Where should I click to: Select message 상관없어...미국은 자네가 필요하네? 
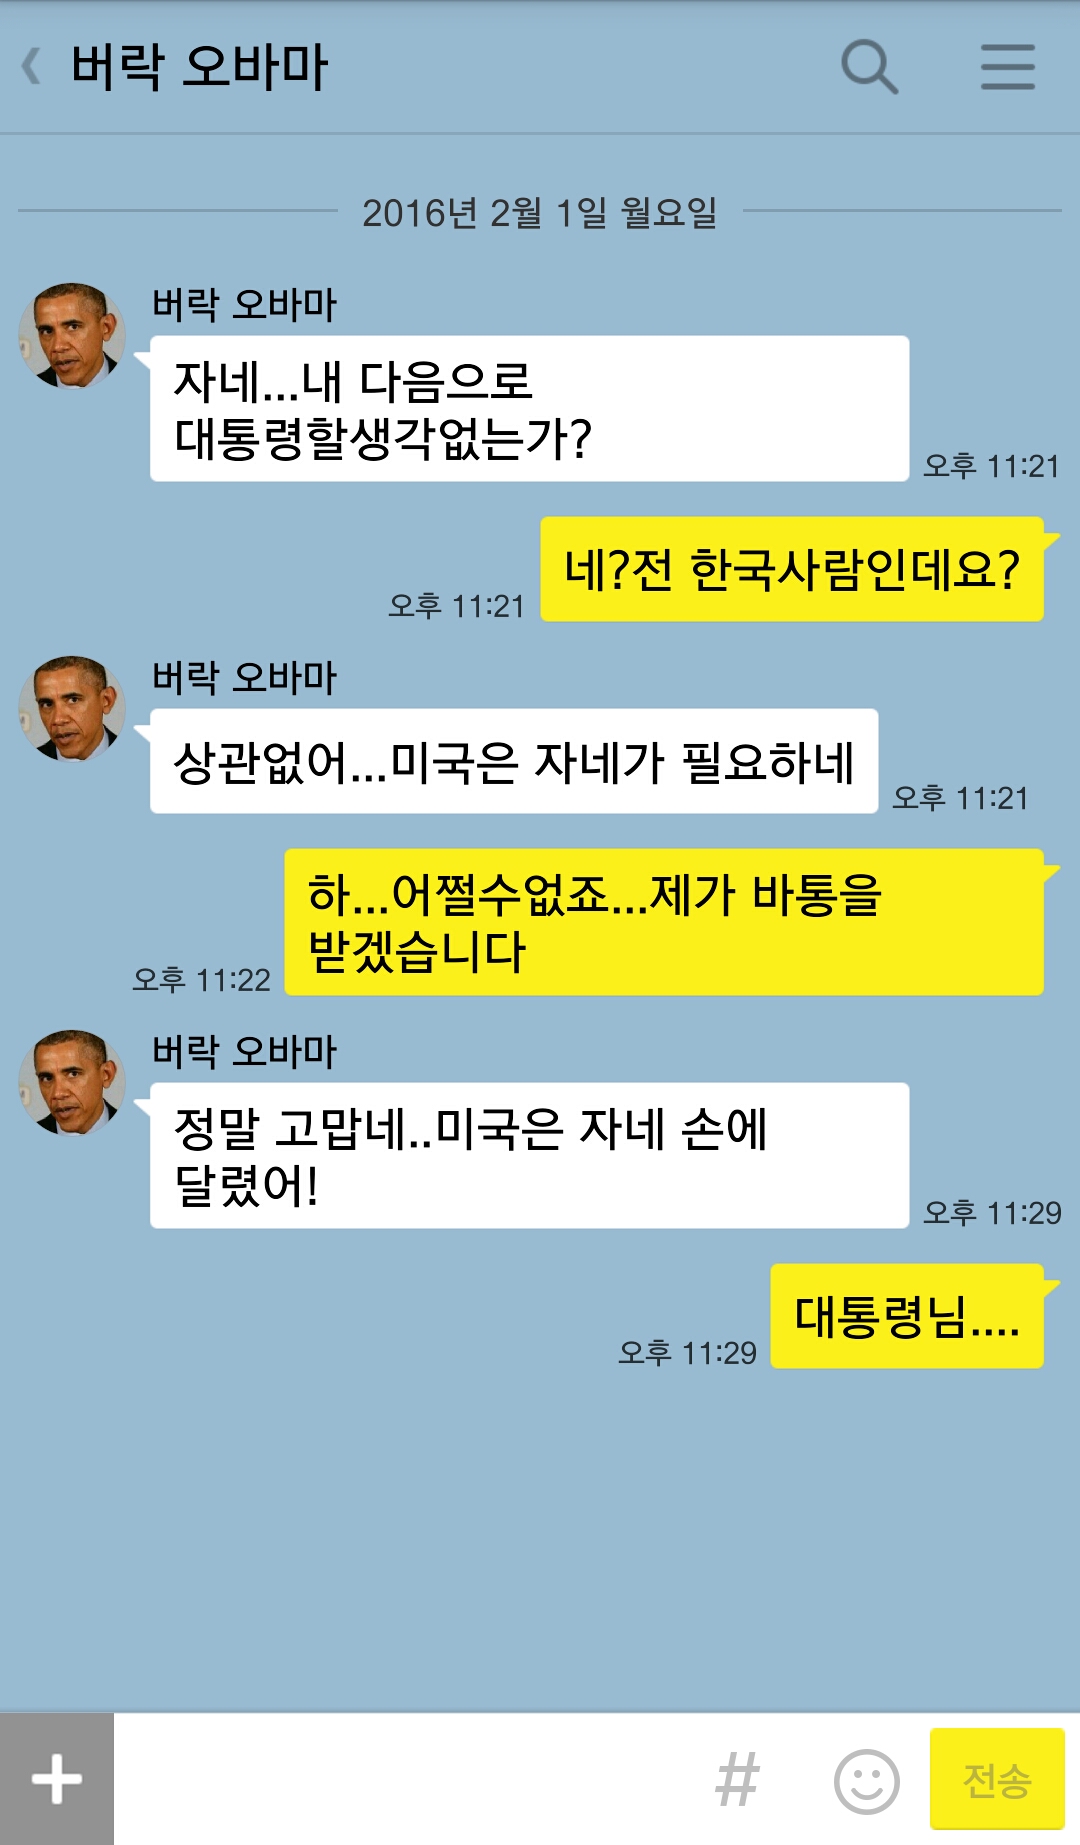[514, 761]
